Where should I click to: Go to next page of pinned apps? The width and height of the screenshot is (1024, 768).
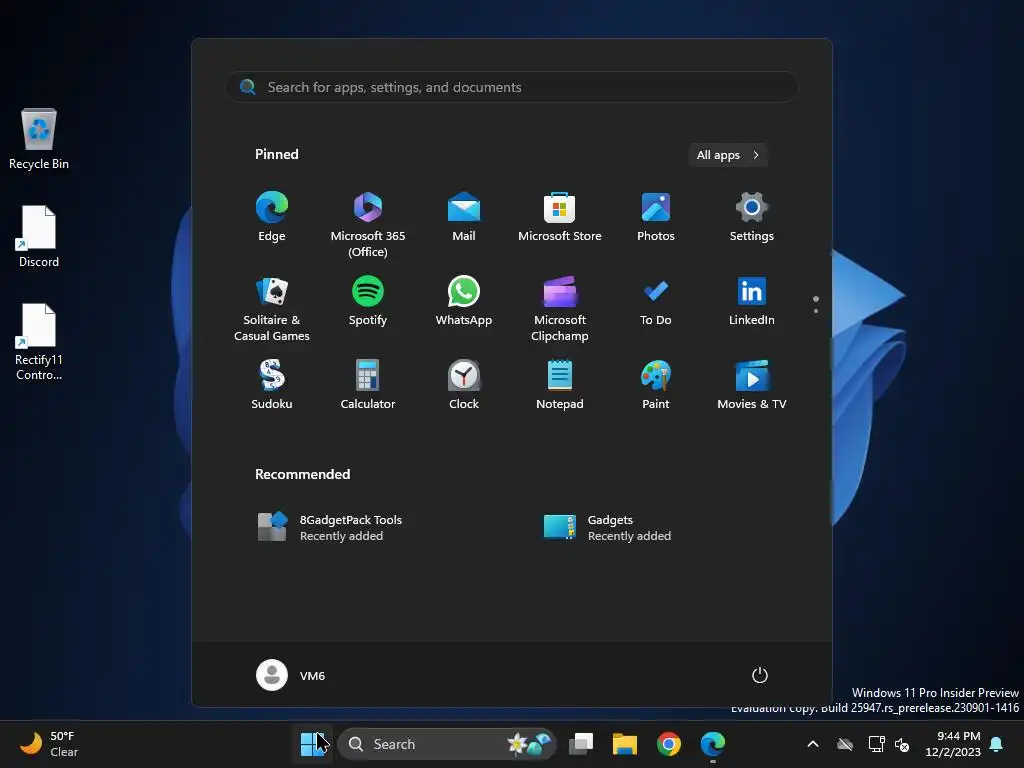pos(816,310)
